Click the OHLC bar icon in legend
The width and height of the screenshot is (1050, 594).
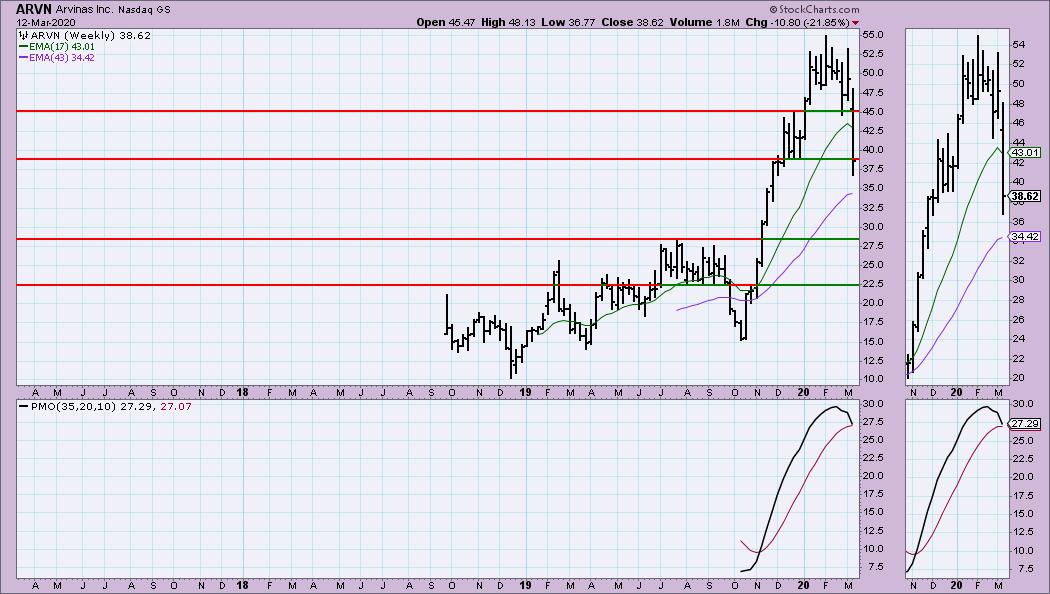pos(23,35)
